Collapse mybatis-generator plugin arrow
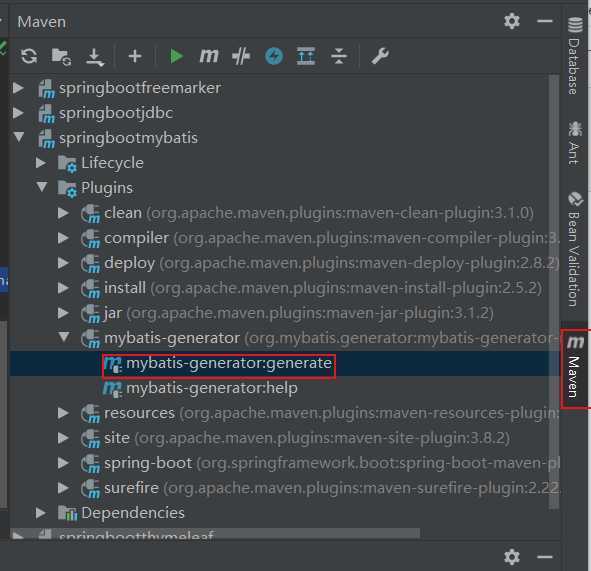This screenshot has height=571, width=591. coord(64,337)
